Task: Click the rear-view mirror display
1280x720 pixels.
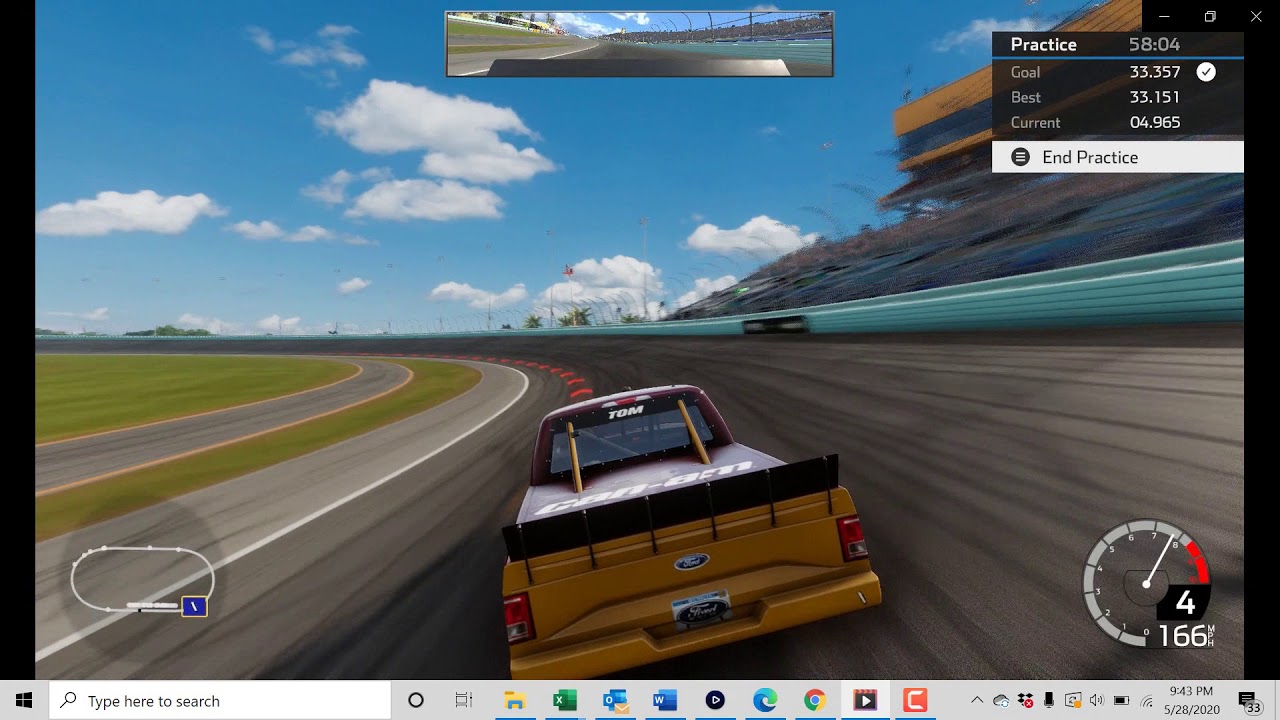Action: [639, 44]
